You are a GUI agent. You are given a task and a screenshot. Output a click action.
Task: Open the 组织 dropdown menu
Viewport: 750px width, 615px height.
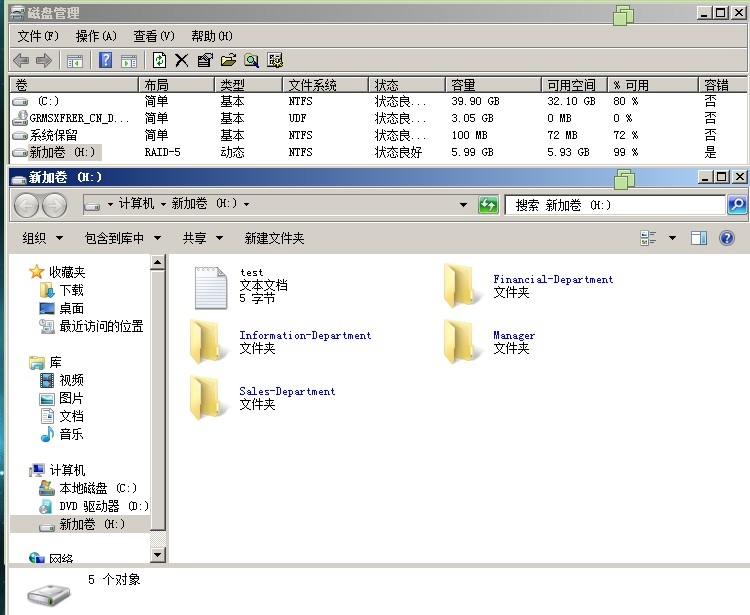42,238
